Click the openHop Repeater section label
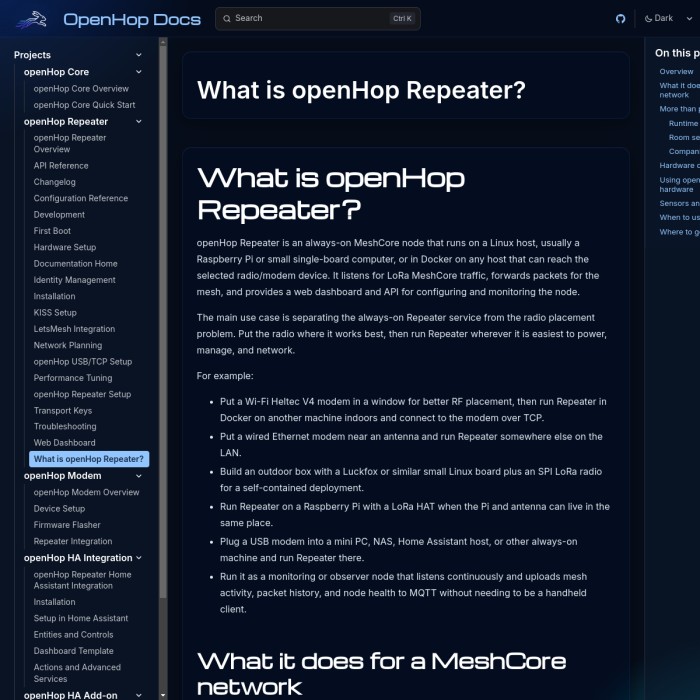700x700 pixels. pyautogui.click(x=66, y=121)
